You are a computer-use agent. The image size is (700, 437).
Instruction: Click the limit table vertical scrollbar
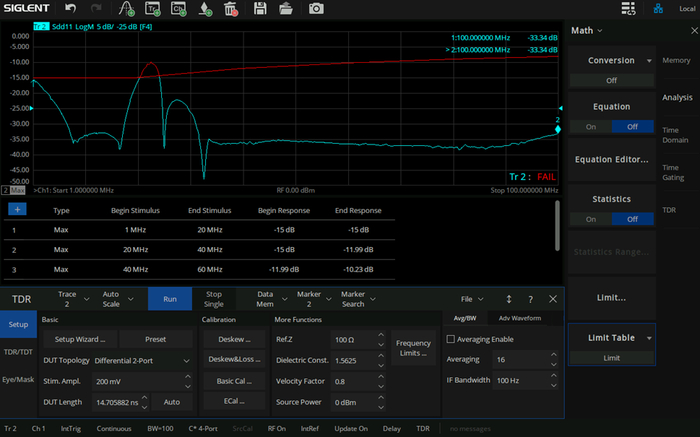tap(557, 226)
